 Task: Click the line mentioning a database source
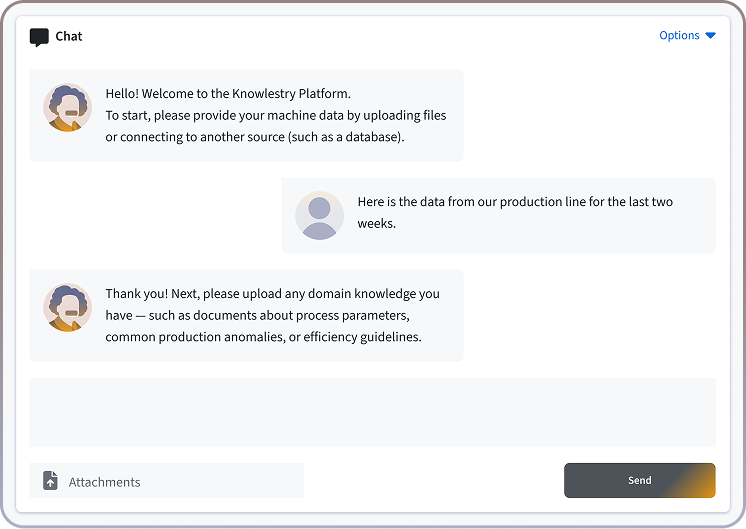tap(254, 137)
